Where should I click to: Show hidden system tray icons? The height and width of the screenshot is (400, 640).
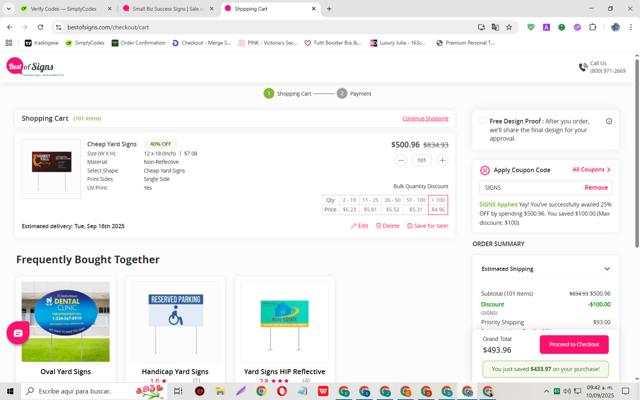pos(546,391)
